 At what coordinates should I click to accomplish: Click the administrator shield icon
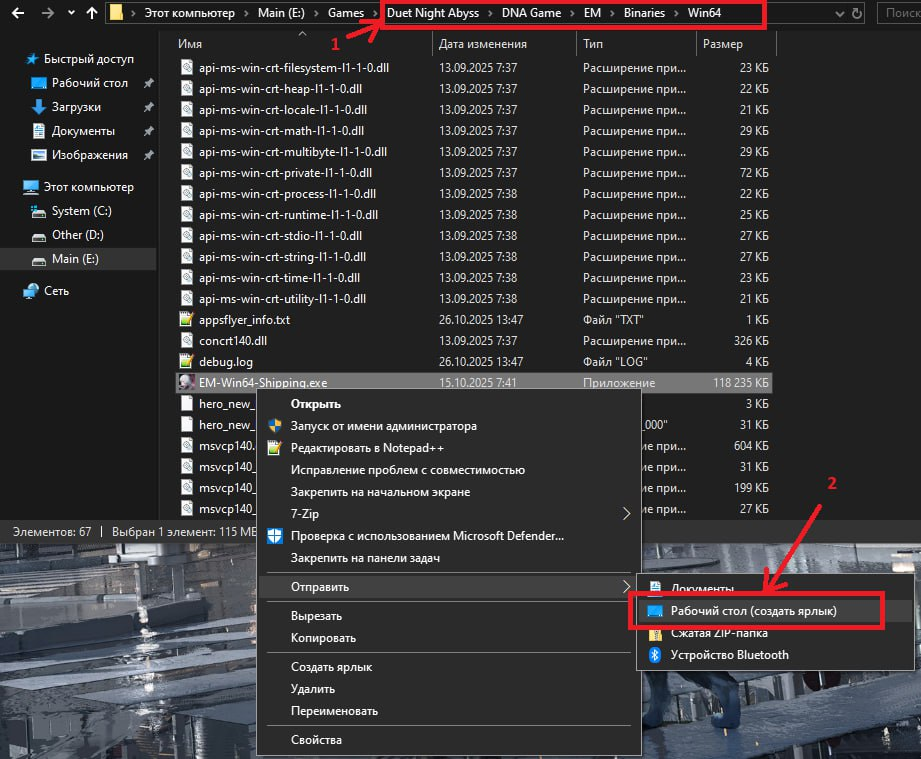point(274,426)
